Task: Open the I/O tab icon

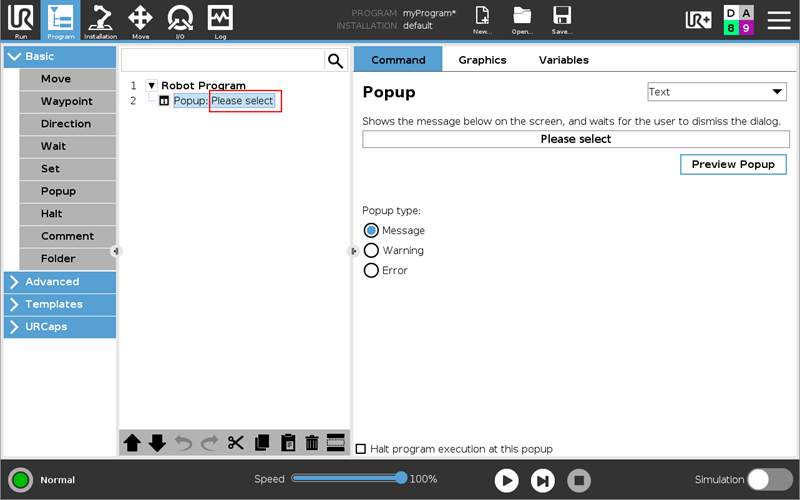Action: tap(180, 20)
